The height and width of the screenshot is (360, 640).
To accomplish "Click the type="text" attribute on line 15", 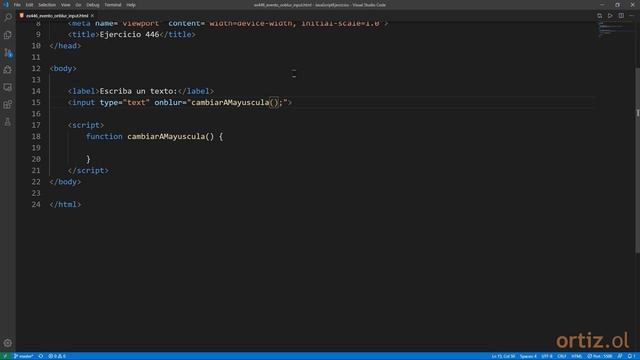I will pos(125,102).
